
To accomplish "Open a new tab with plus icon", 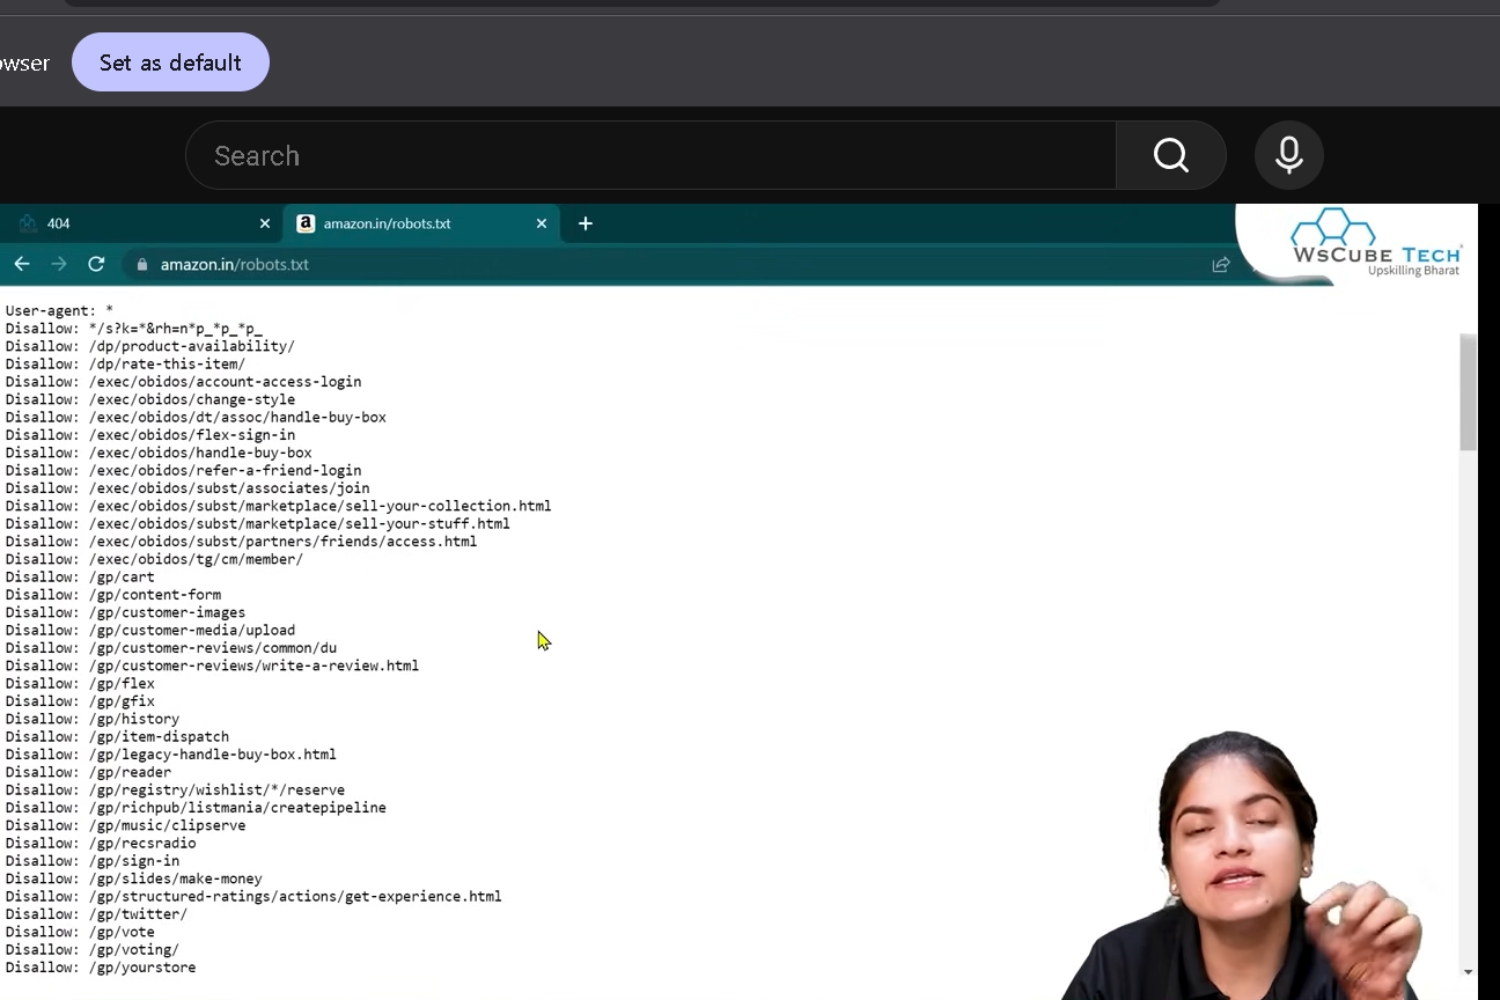I will click(x=586, y=223).
